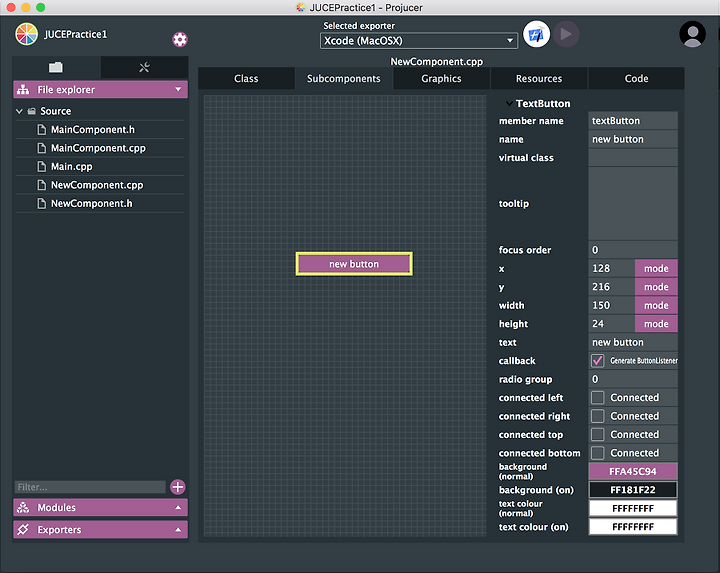Viewport: 720px width, 573px height.
Task: Edit the height value 24
Action: [612, 324]
